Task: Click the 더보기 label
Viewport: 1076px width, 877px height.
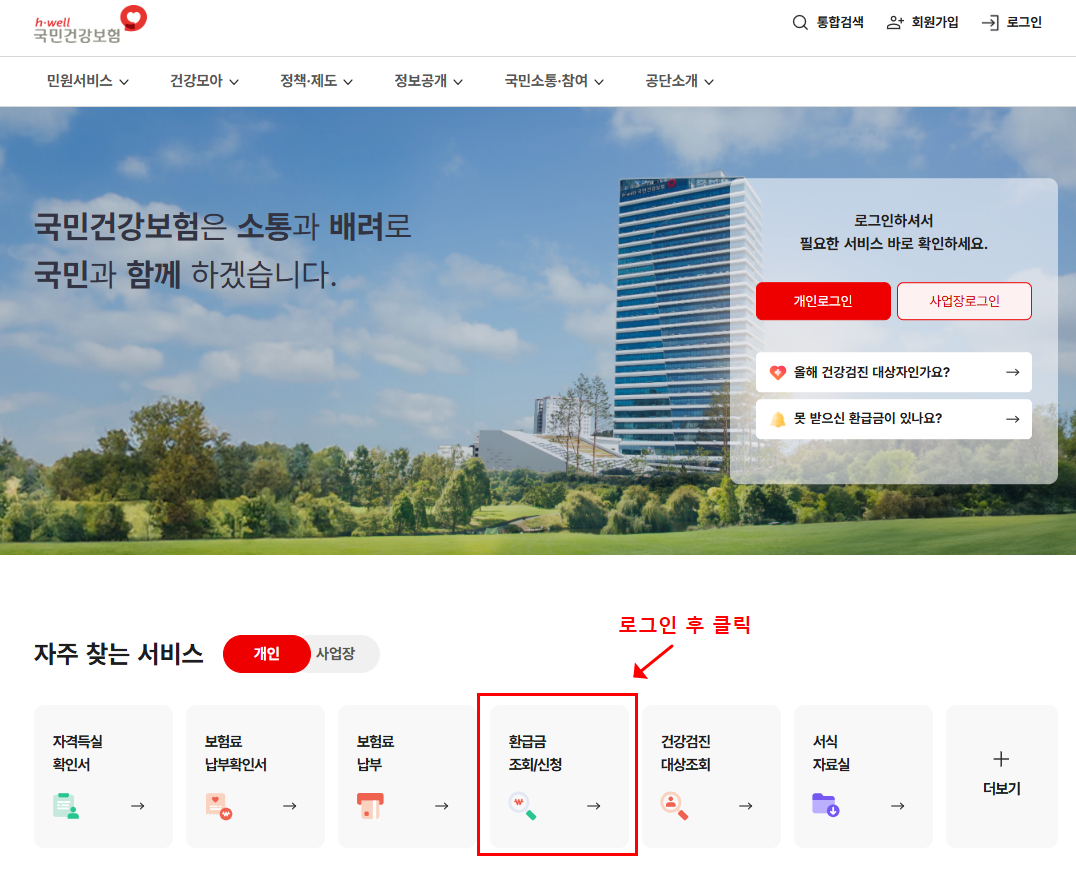Action: coord(1001,789)
